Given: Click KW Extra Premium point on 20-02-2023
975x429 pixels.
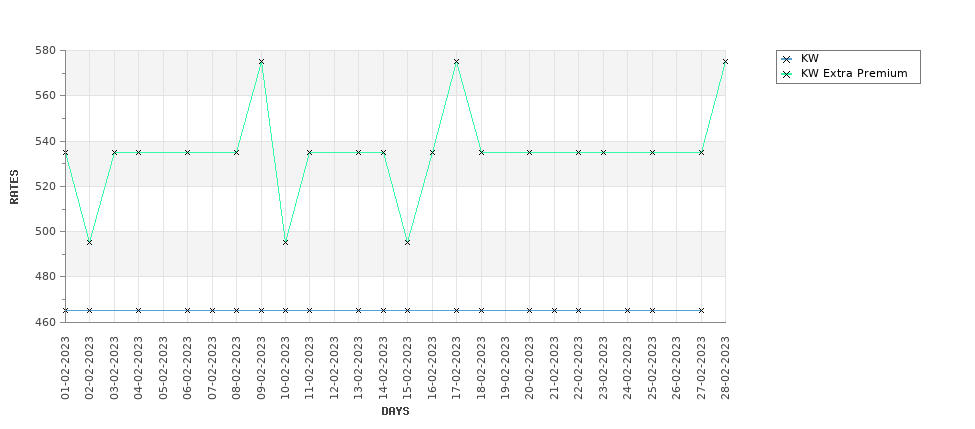Looking at the screenshot, I should point(529,152).
